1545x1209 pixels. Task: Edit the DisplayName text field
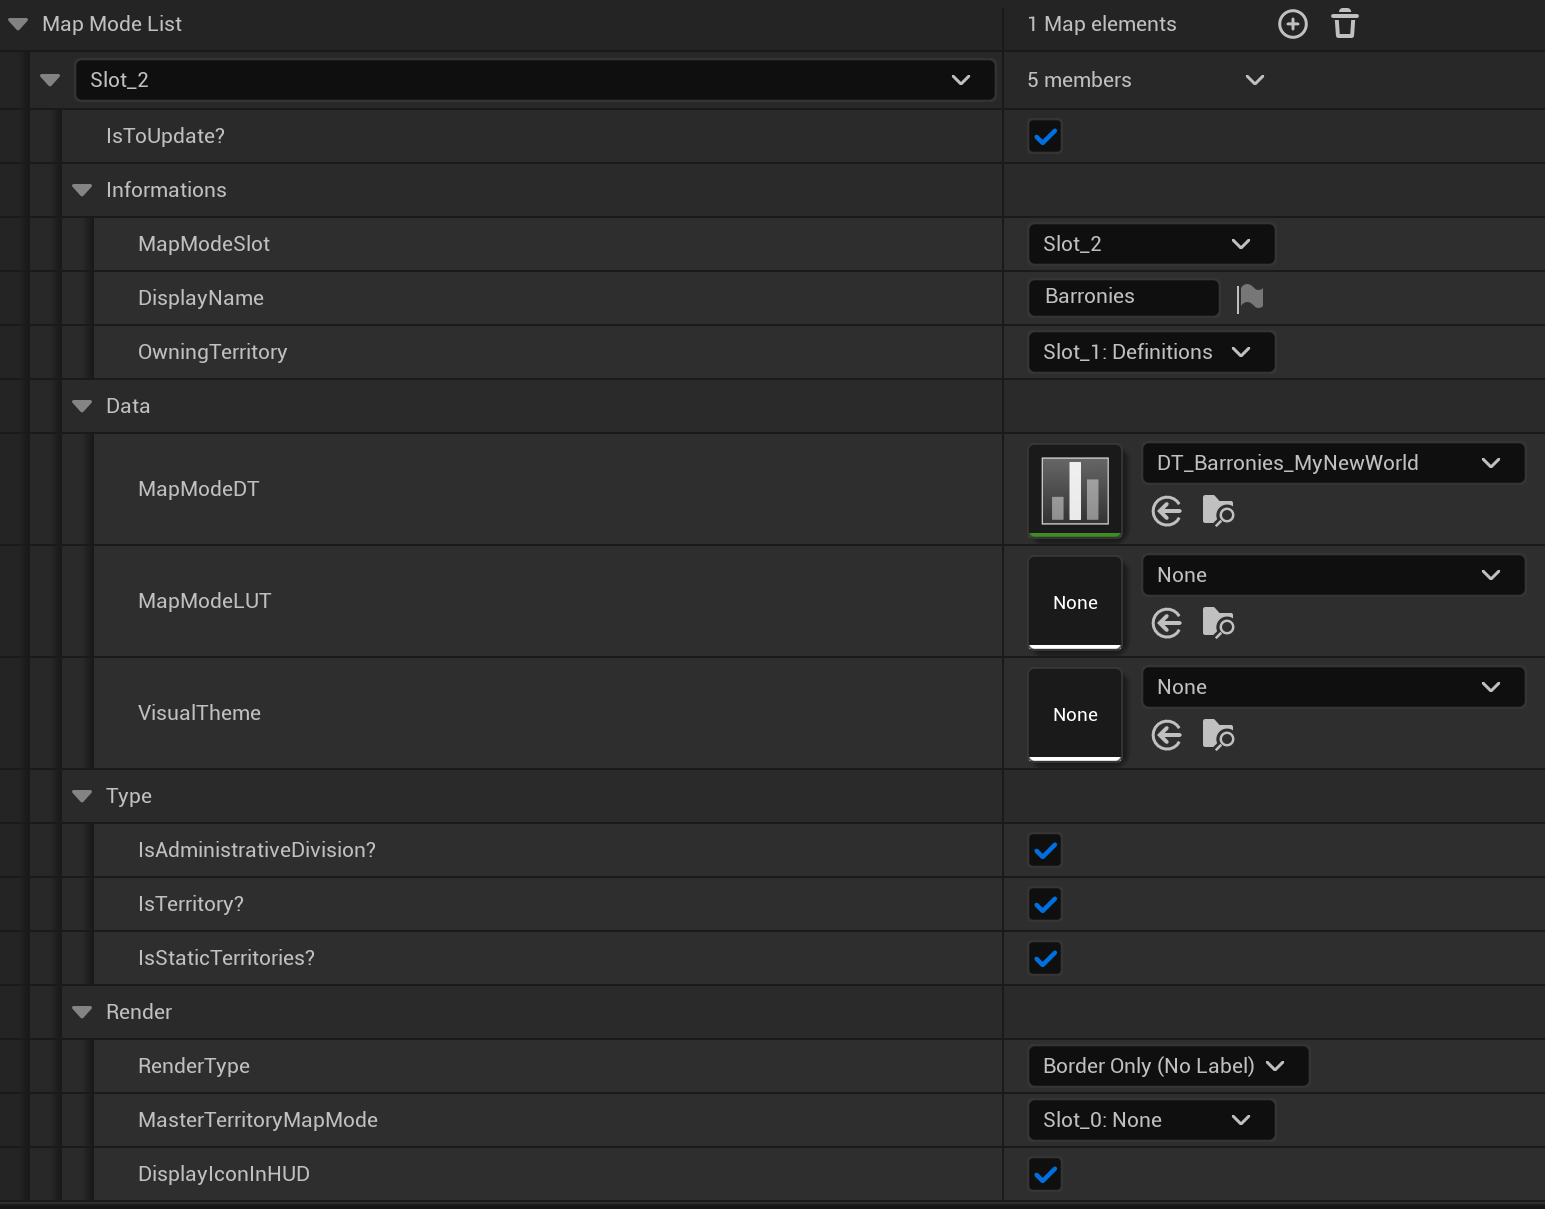[1124, 297]
